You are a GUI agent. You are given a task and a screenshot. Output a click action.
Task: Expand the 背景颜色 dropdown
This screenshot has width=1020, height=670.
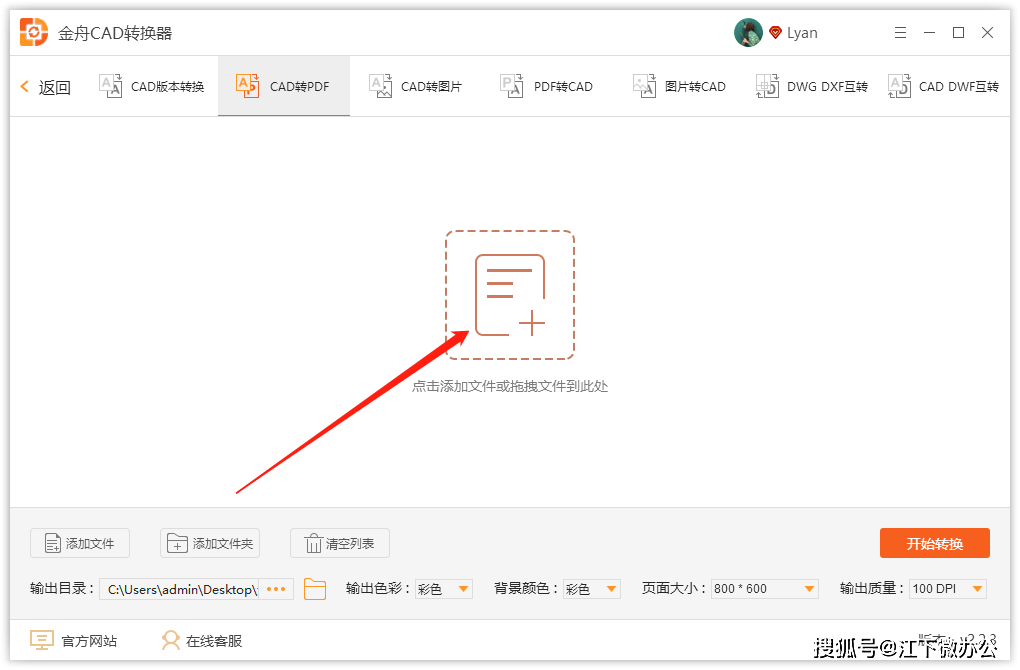591,589
